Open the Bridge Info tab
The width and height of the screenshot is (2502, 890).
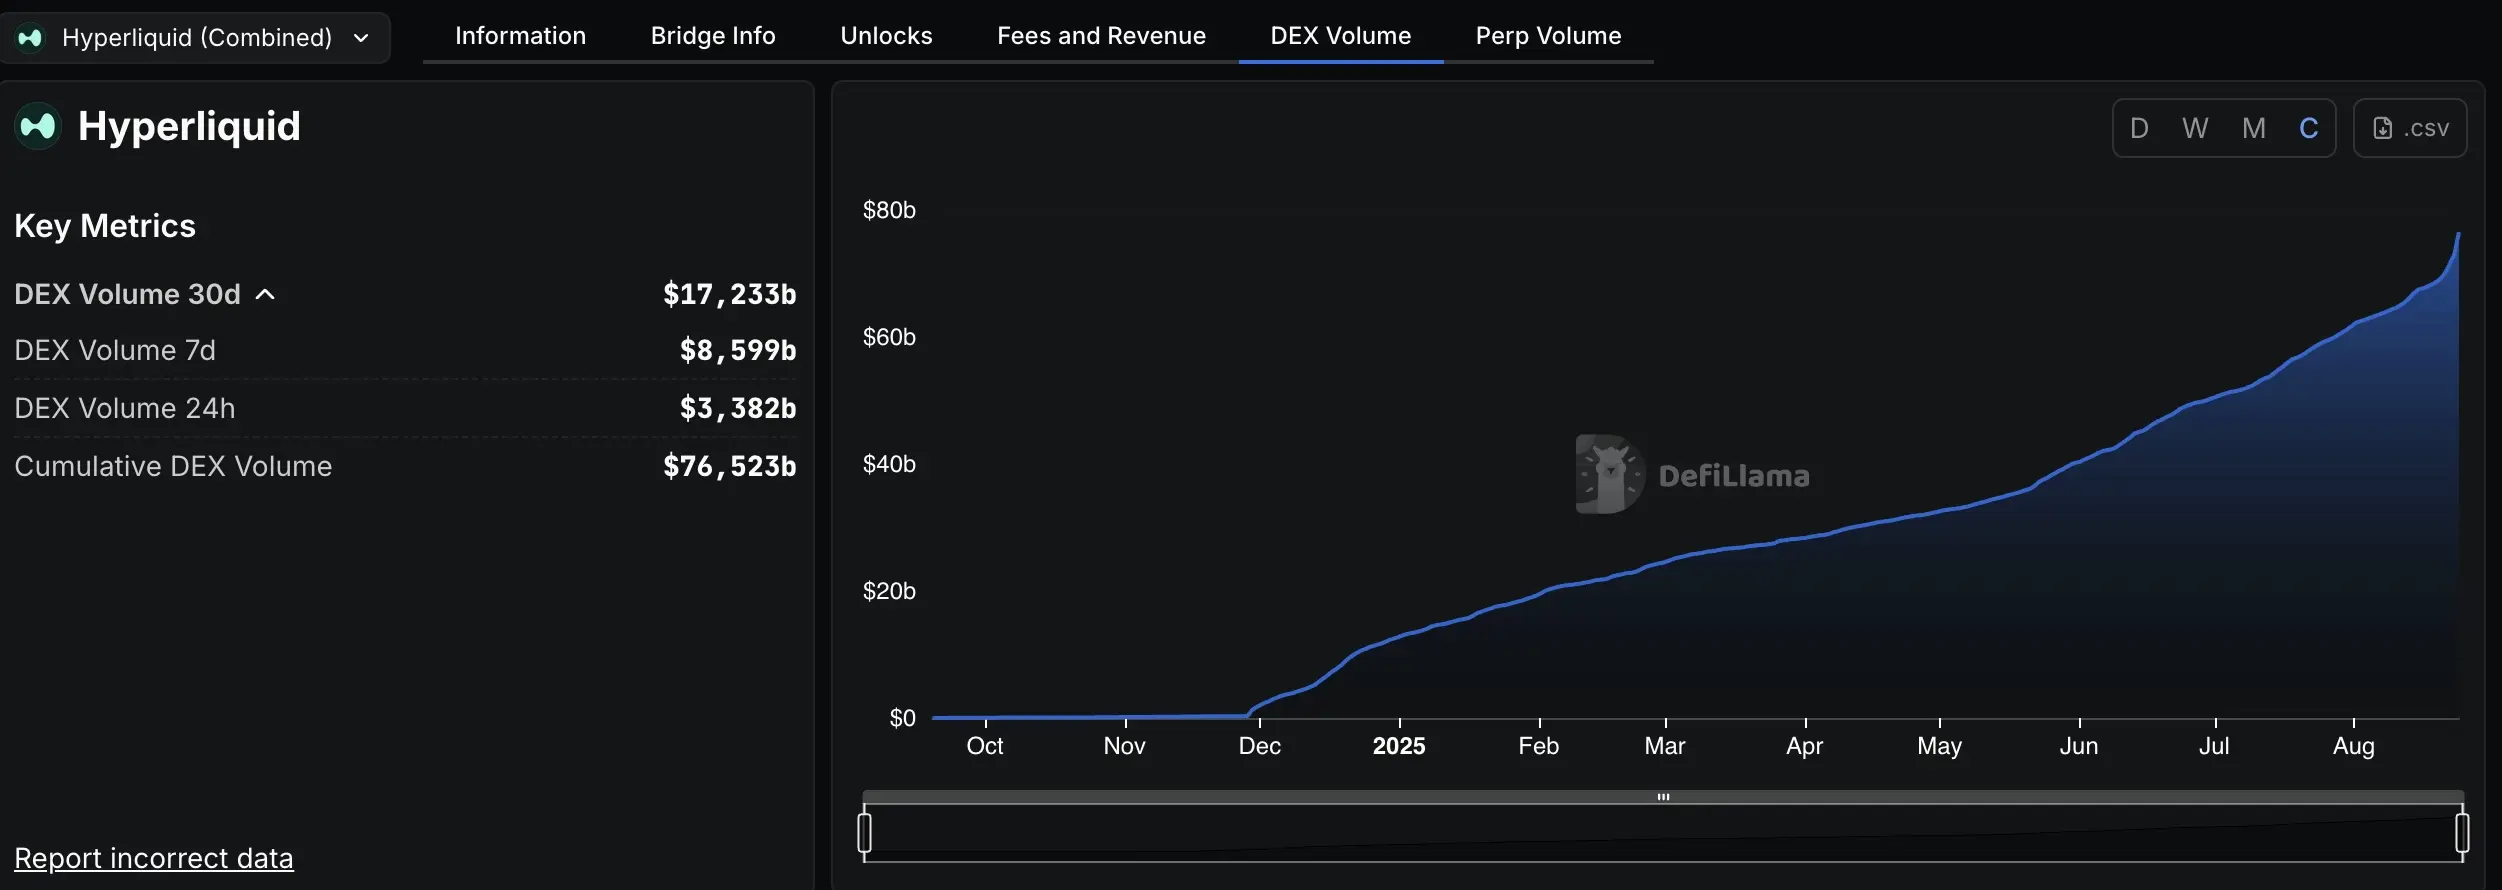(713, 36)
